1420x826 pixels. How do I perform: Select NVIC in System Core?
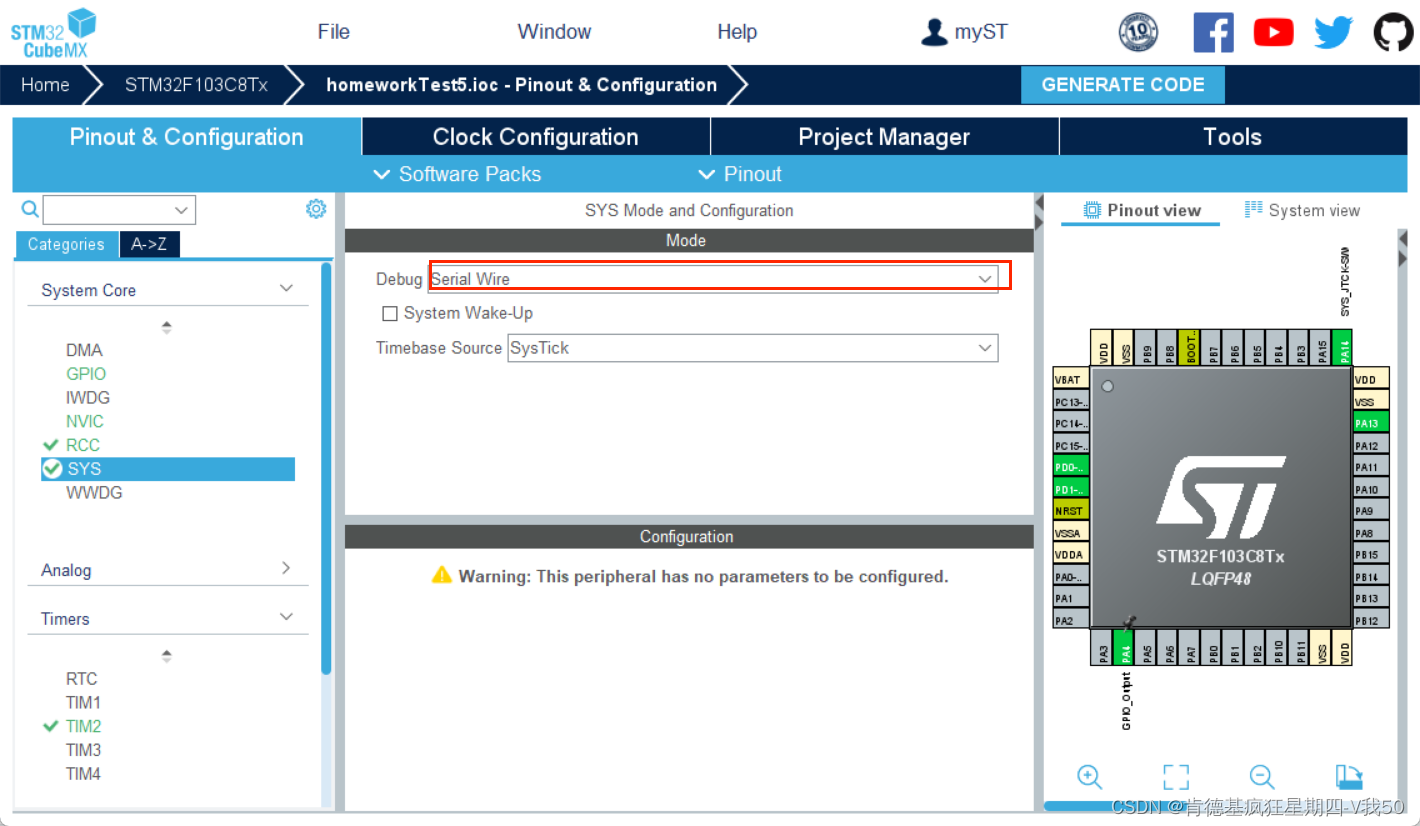85,421
